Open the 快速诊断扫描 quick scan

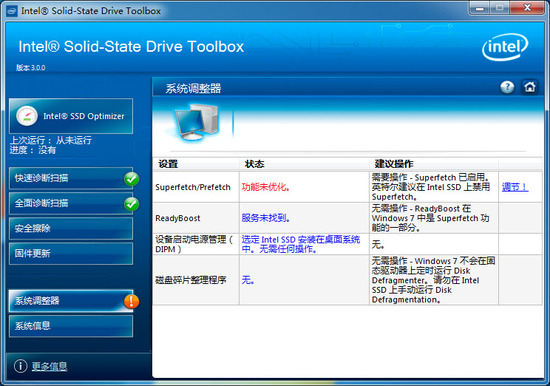[71, 178]
